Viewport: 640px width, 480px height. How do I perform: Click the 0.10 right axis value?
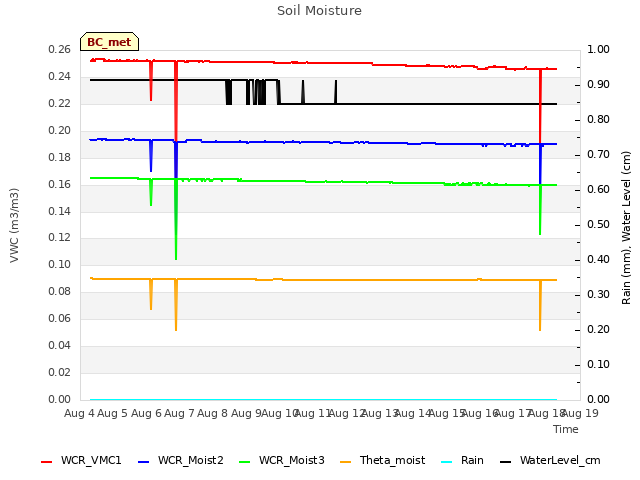click(598, 364)
